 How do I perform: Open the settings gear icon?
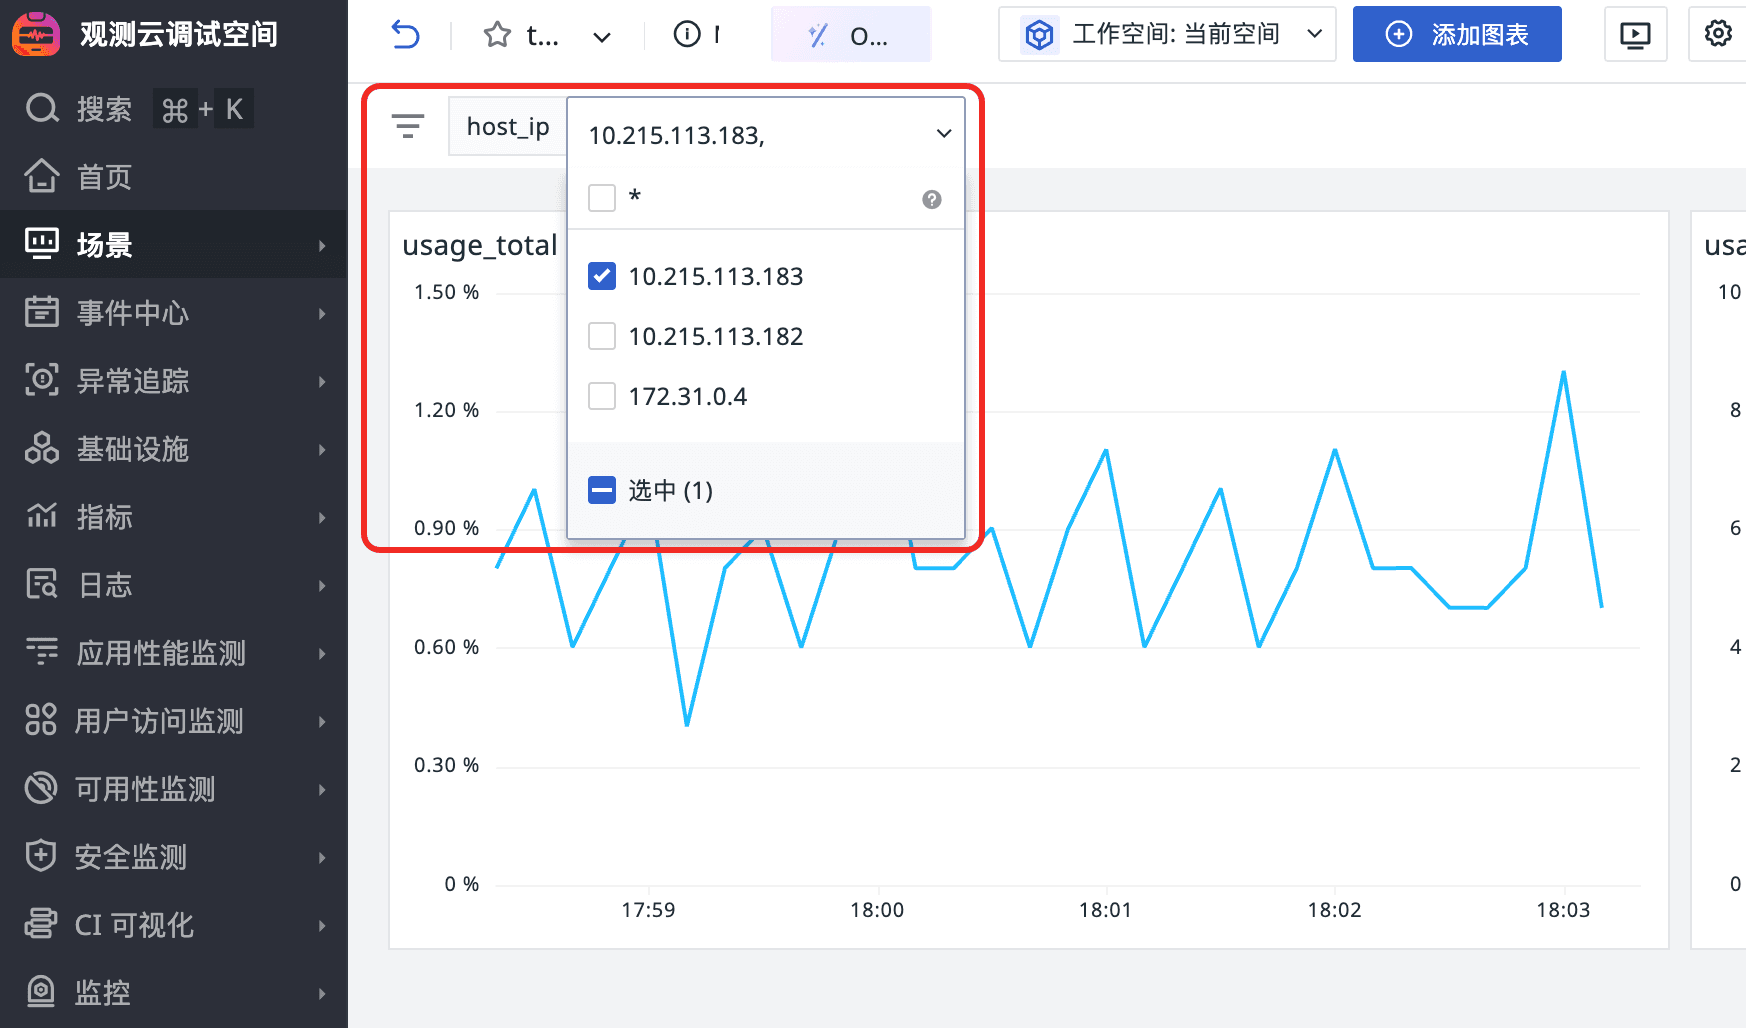(x=1717, y=34)
